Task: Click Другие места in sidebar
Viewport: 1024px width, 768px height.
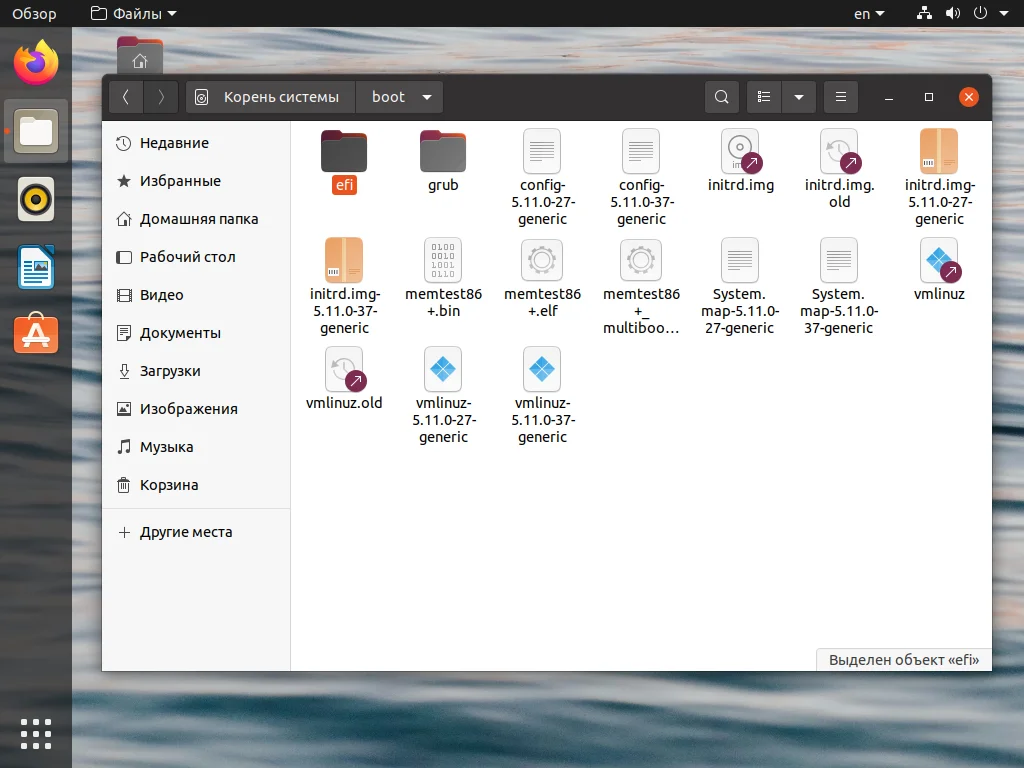Action: [x=186, y=532]
